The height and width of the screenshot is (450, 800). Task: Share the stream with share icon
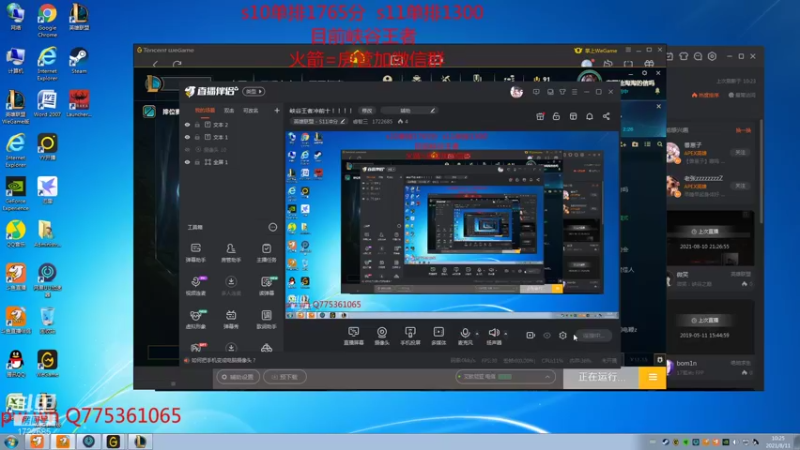(x=606, y=116)
